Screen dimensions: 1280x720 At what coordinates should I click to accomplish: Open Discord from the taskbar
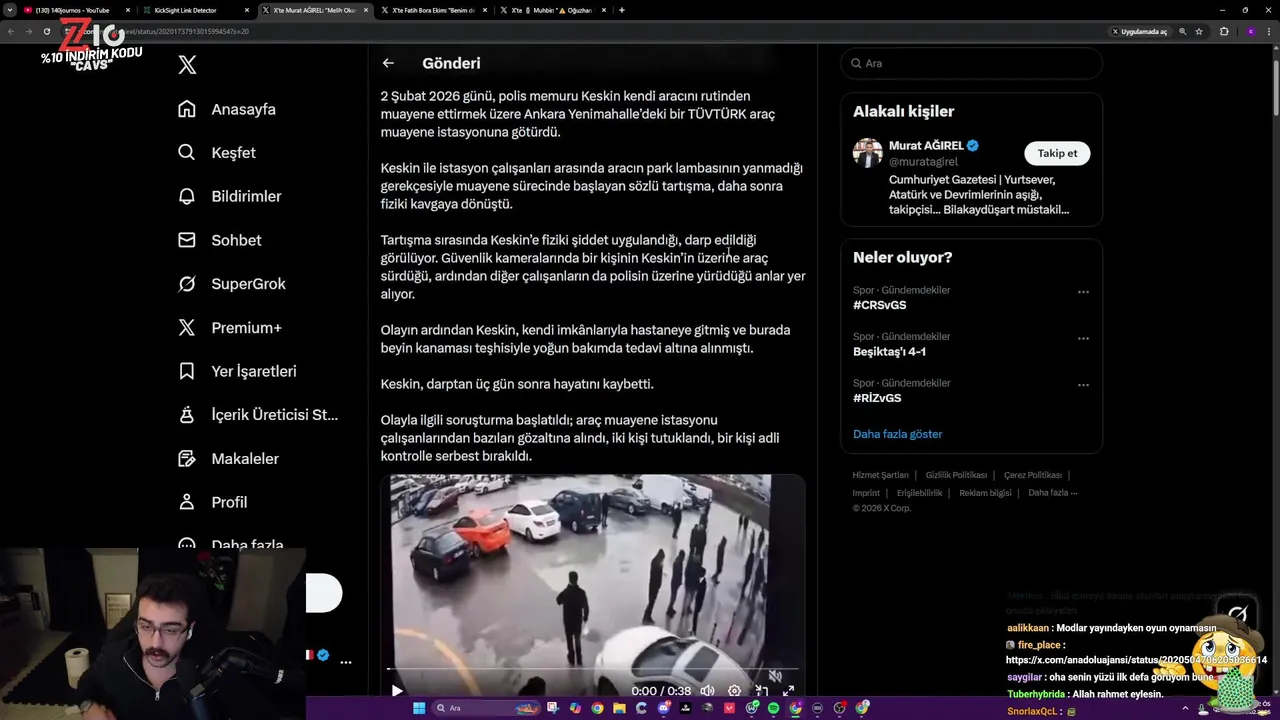[x=663, y=708]
